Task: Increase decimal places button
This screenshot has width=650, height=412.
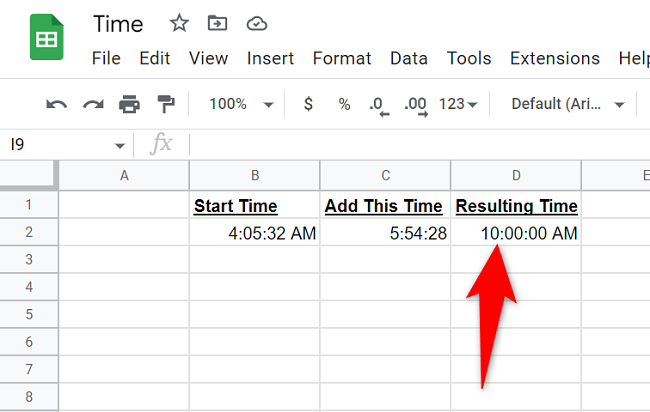Action: 416,106
